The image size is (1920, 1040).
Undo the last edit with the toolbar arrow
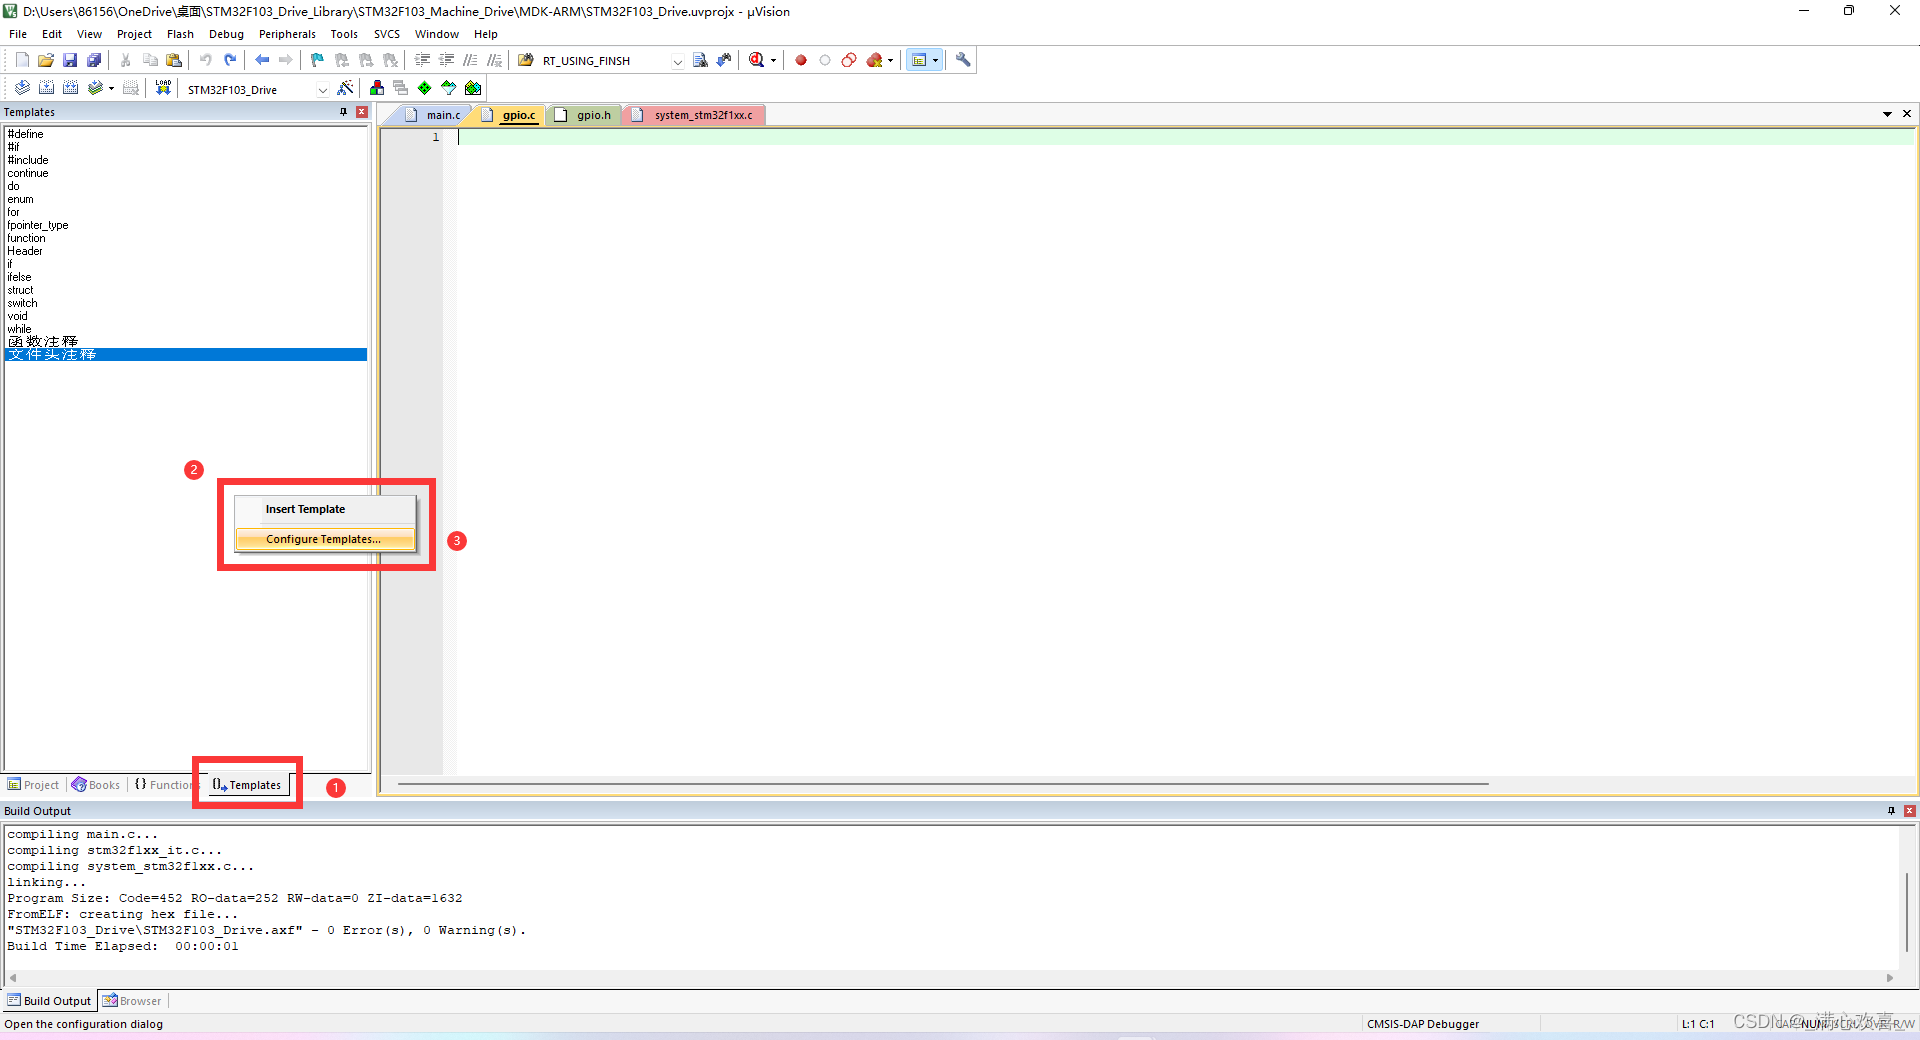point(206,60)
